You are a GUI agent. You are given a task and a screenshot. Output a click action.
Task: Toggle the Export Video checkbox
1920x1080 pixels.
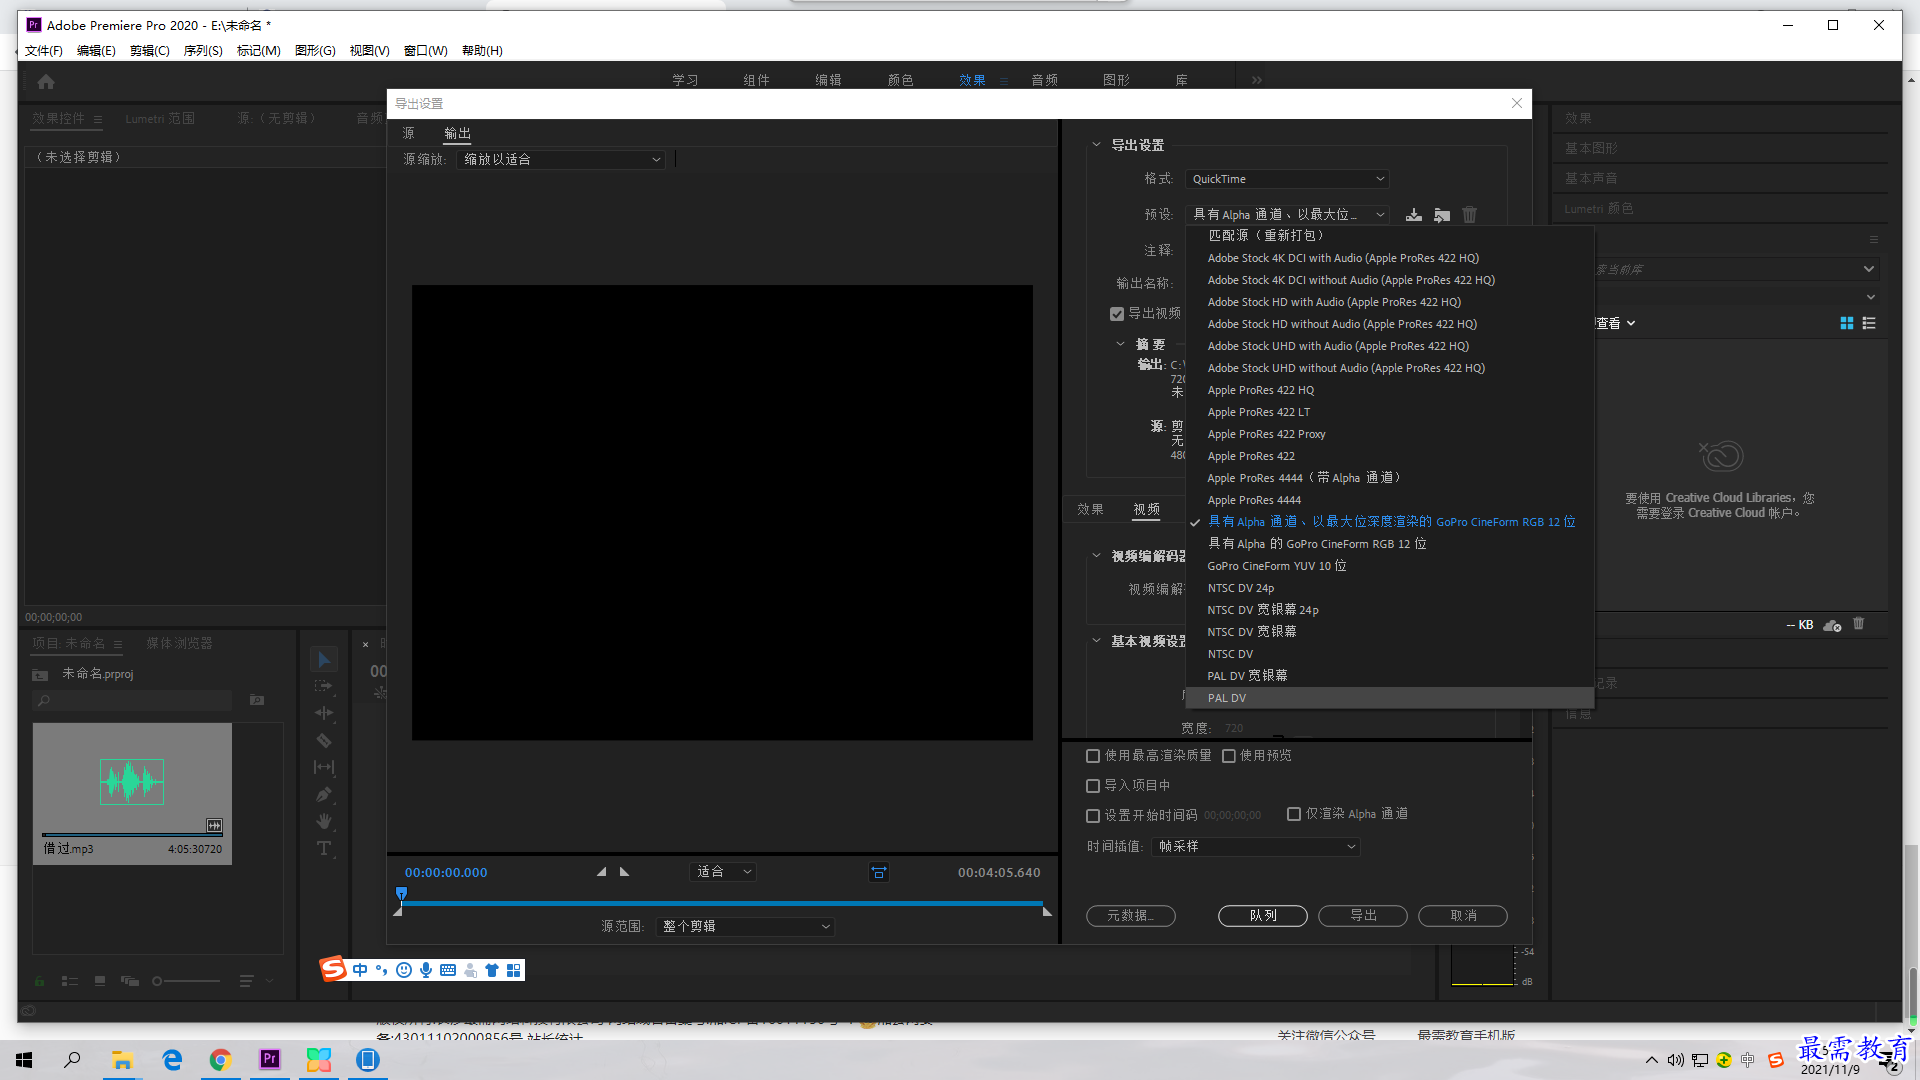pos(1117,314)
